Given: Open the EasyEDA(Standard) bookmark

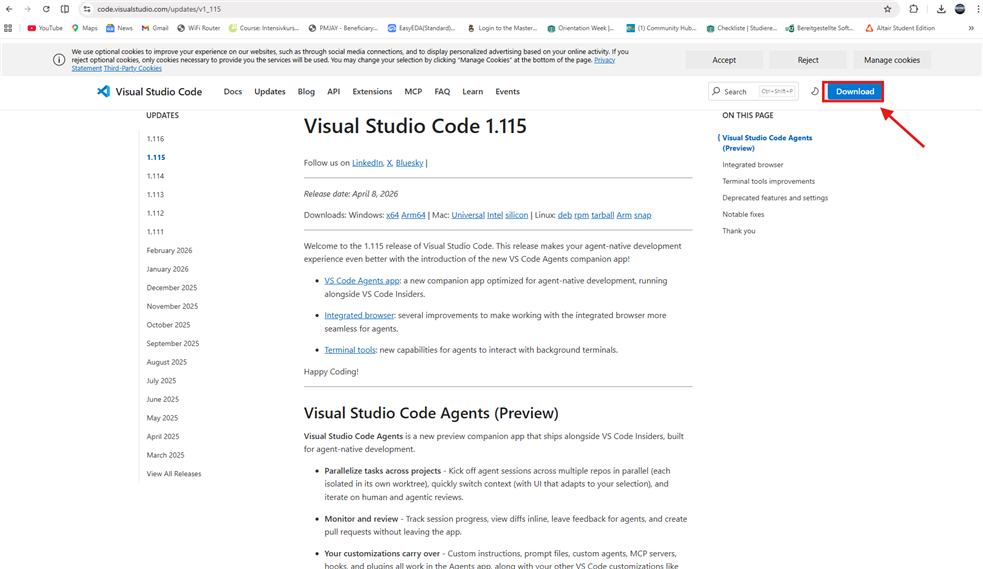Looking at the screenshot, I should [x=421, y=28].
